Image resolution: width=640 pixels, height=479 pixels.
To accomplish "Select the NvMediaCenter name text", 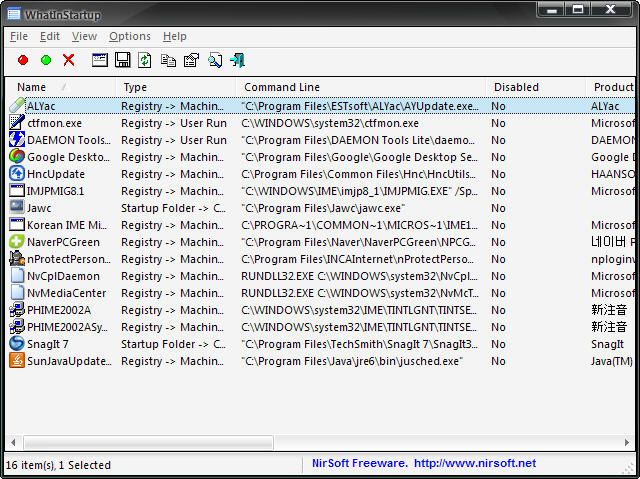I will pyautogui.click(x=67, y=293).
